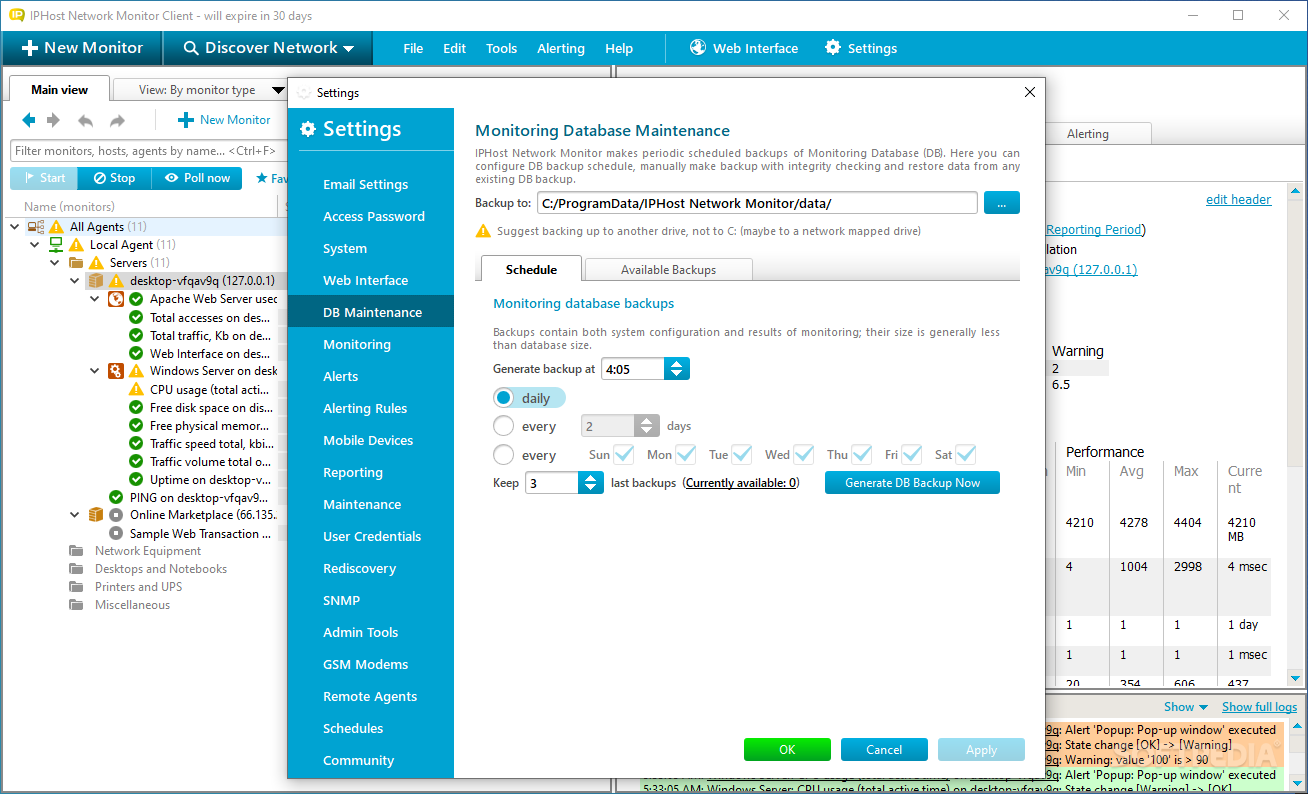Click the Generate DB Backup Now button
Viewport: 1308px width, 794px height.
(912, 483)
